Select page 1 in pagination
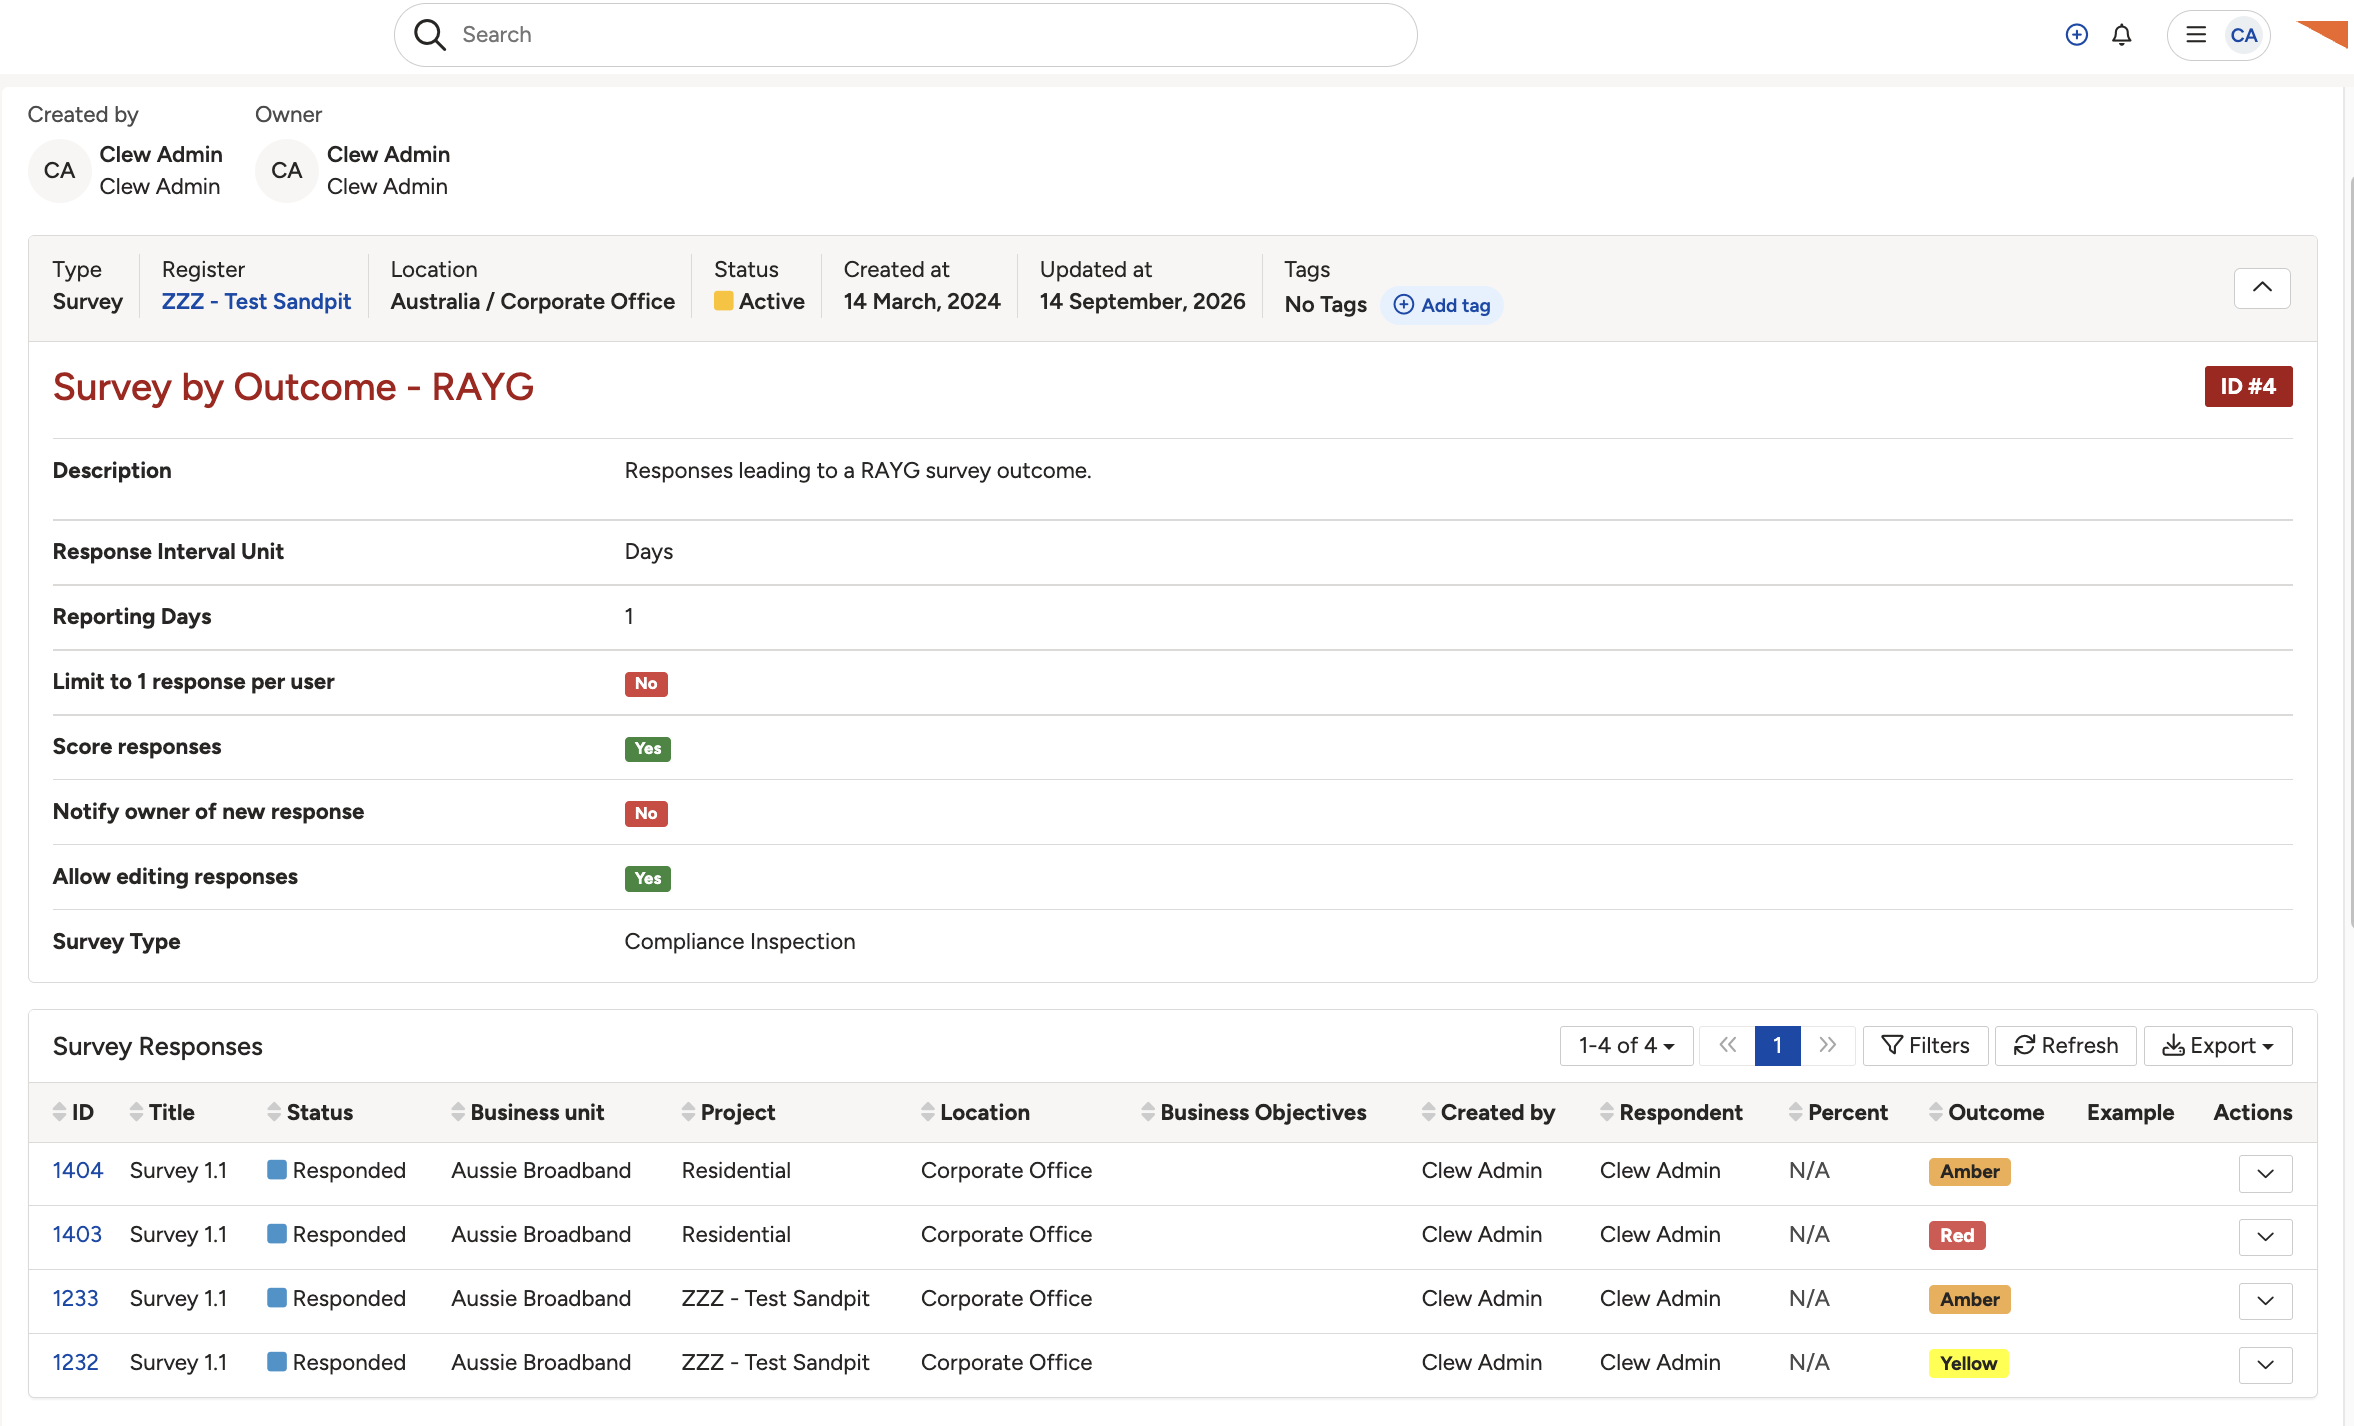This screenshot has width=2354, height=1426. click(1777, 1046)
